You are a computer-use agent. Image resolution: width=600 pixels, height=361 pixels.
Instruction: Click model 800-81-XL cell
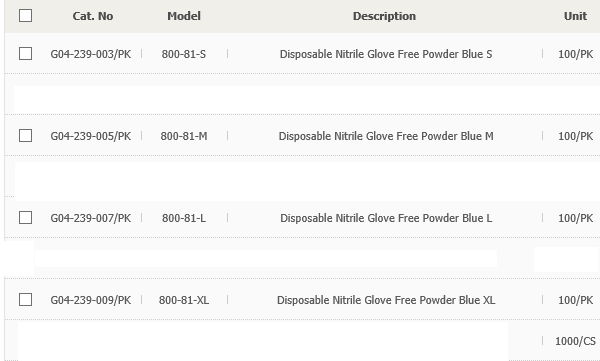pyautogui.click(x=184, y=300)
